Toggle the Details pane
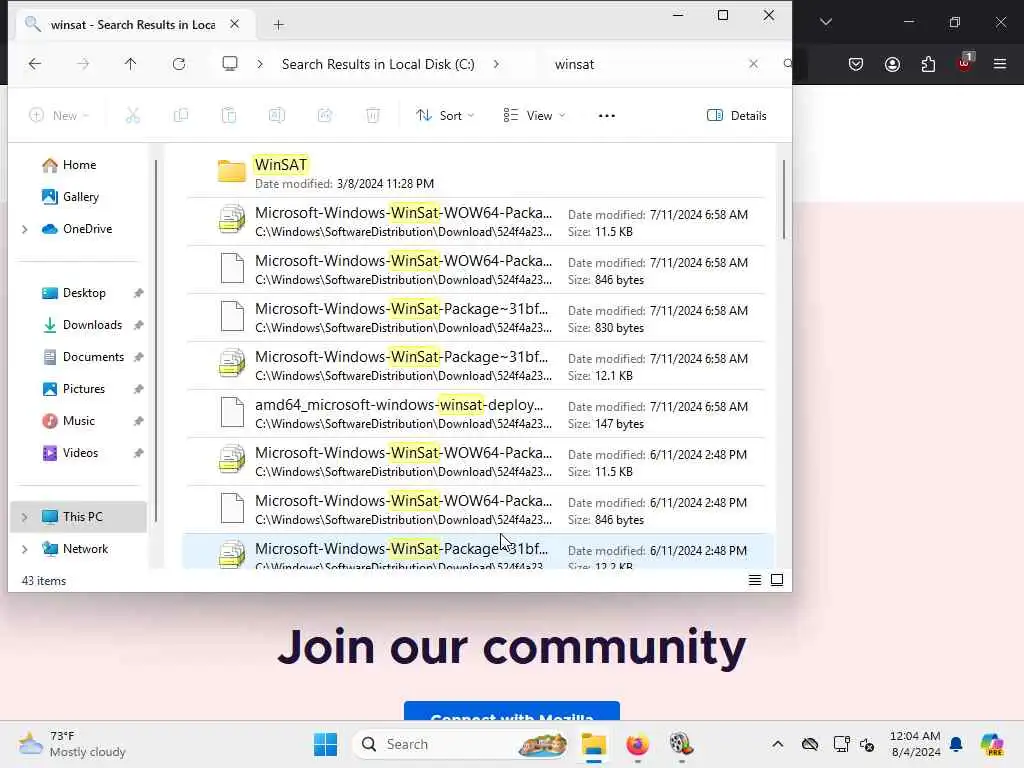The height and width of the screenshot is (768, 1024). coord(737,116)
